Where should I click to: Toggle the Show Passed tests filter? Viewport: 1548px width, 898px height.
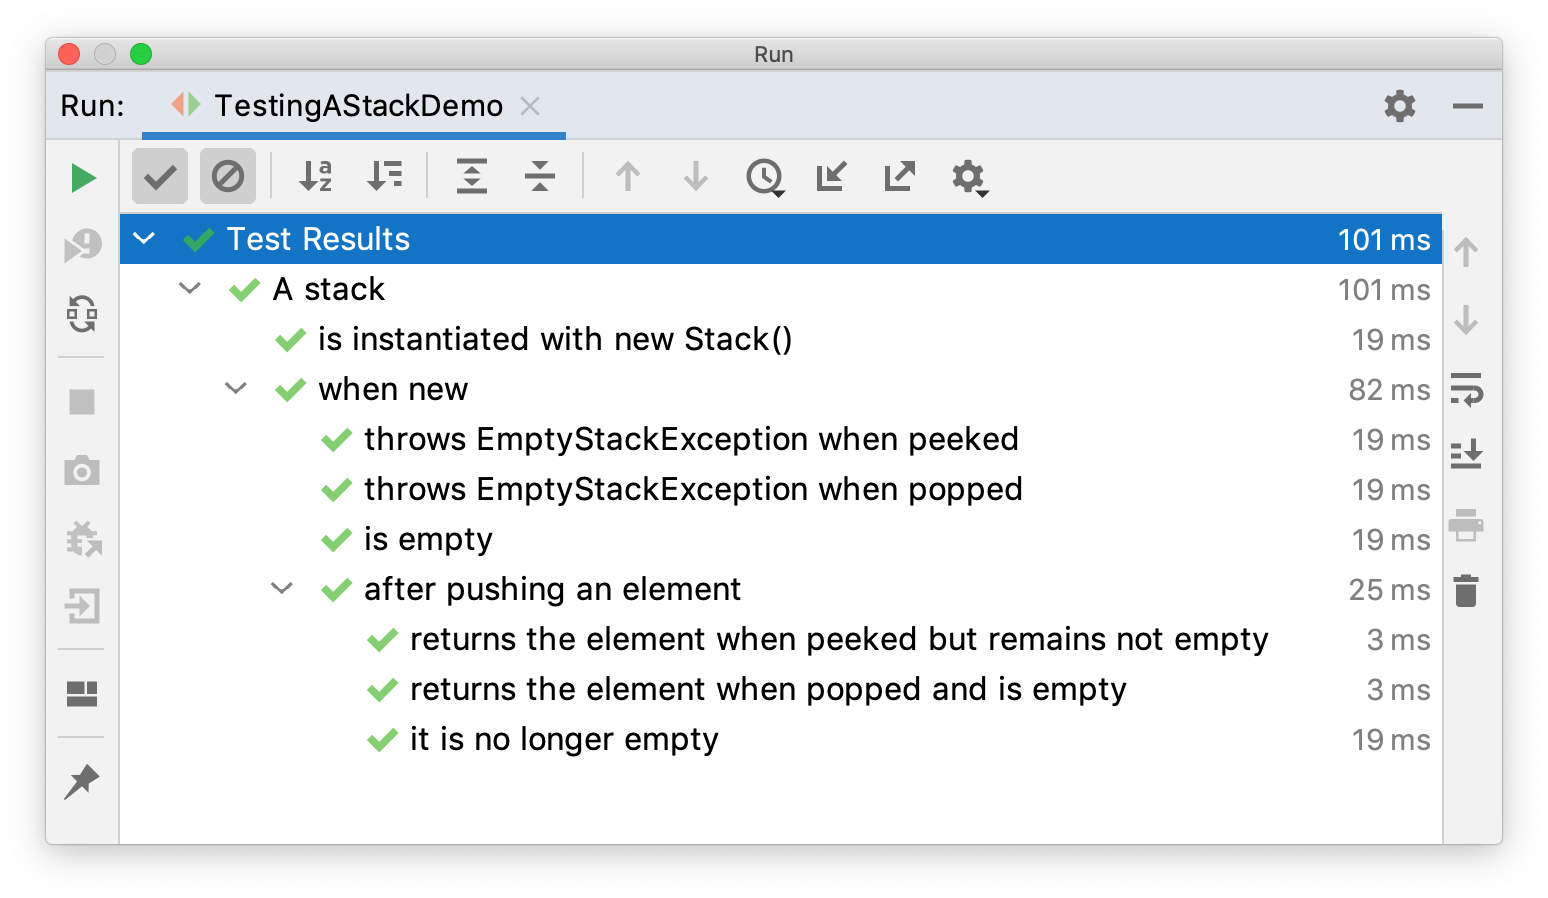[x=160, y=176]
